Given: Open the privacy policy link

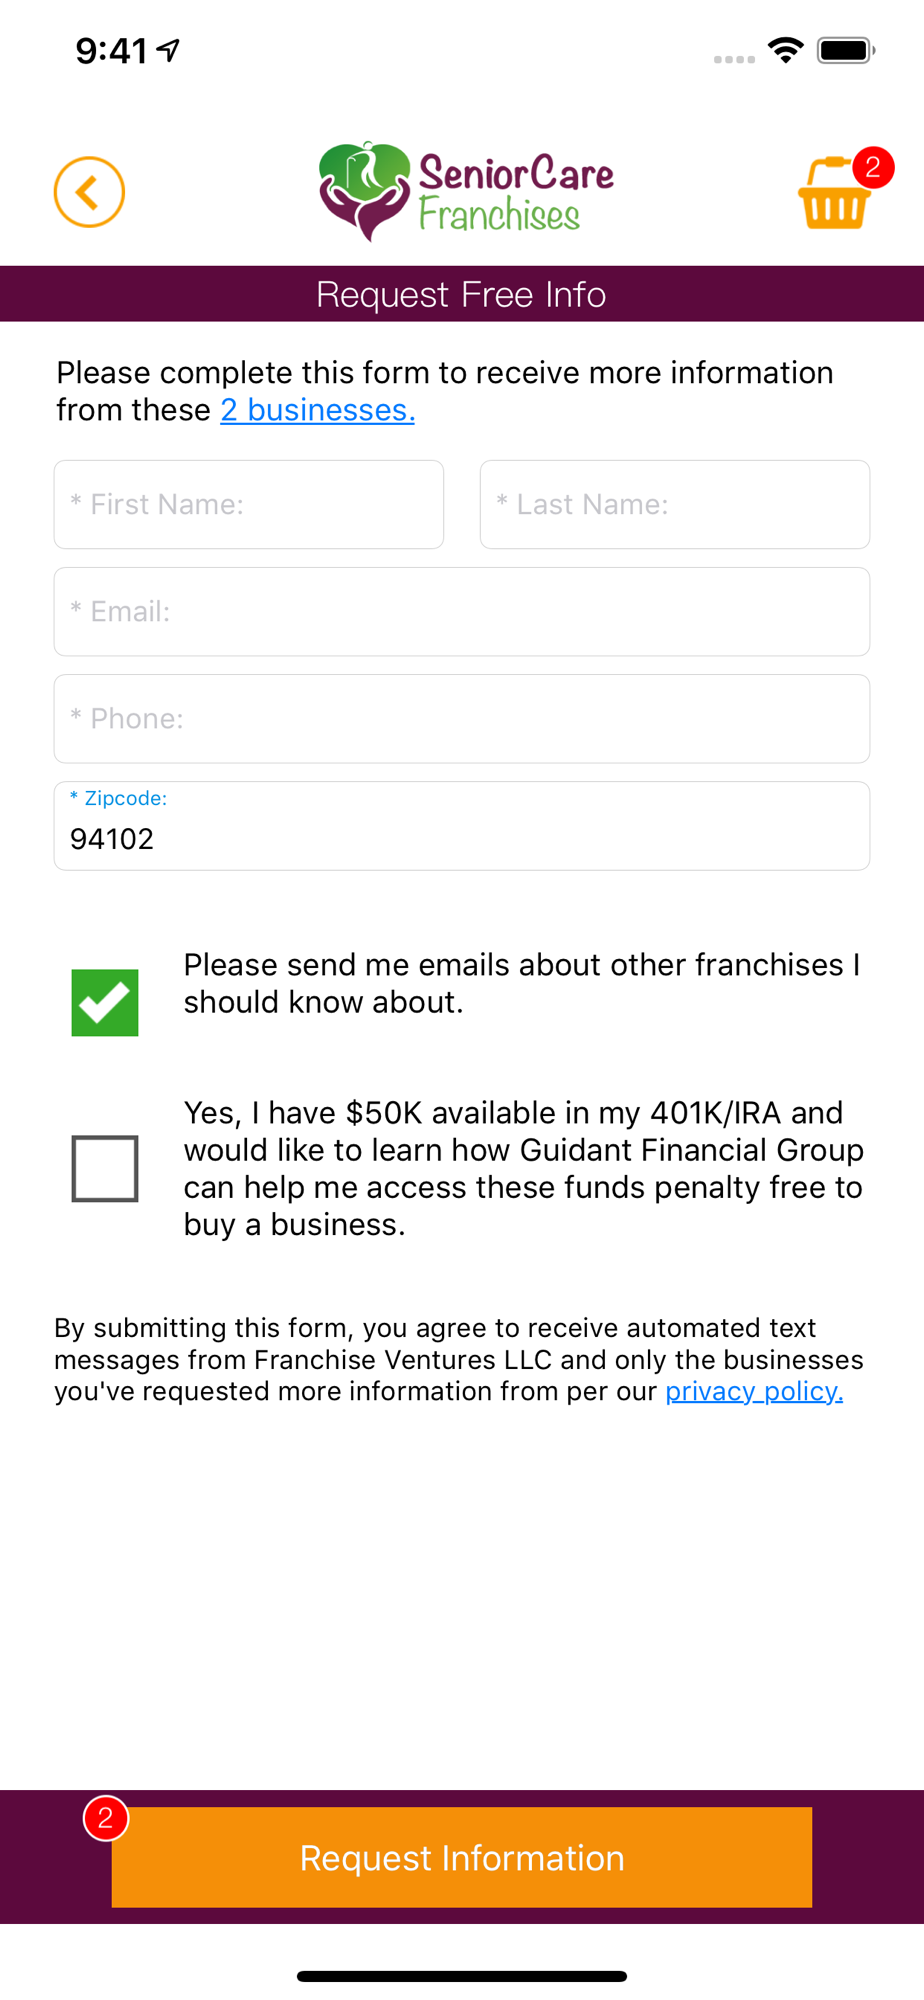Looking at the screenshot, I should [754, 1391].
